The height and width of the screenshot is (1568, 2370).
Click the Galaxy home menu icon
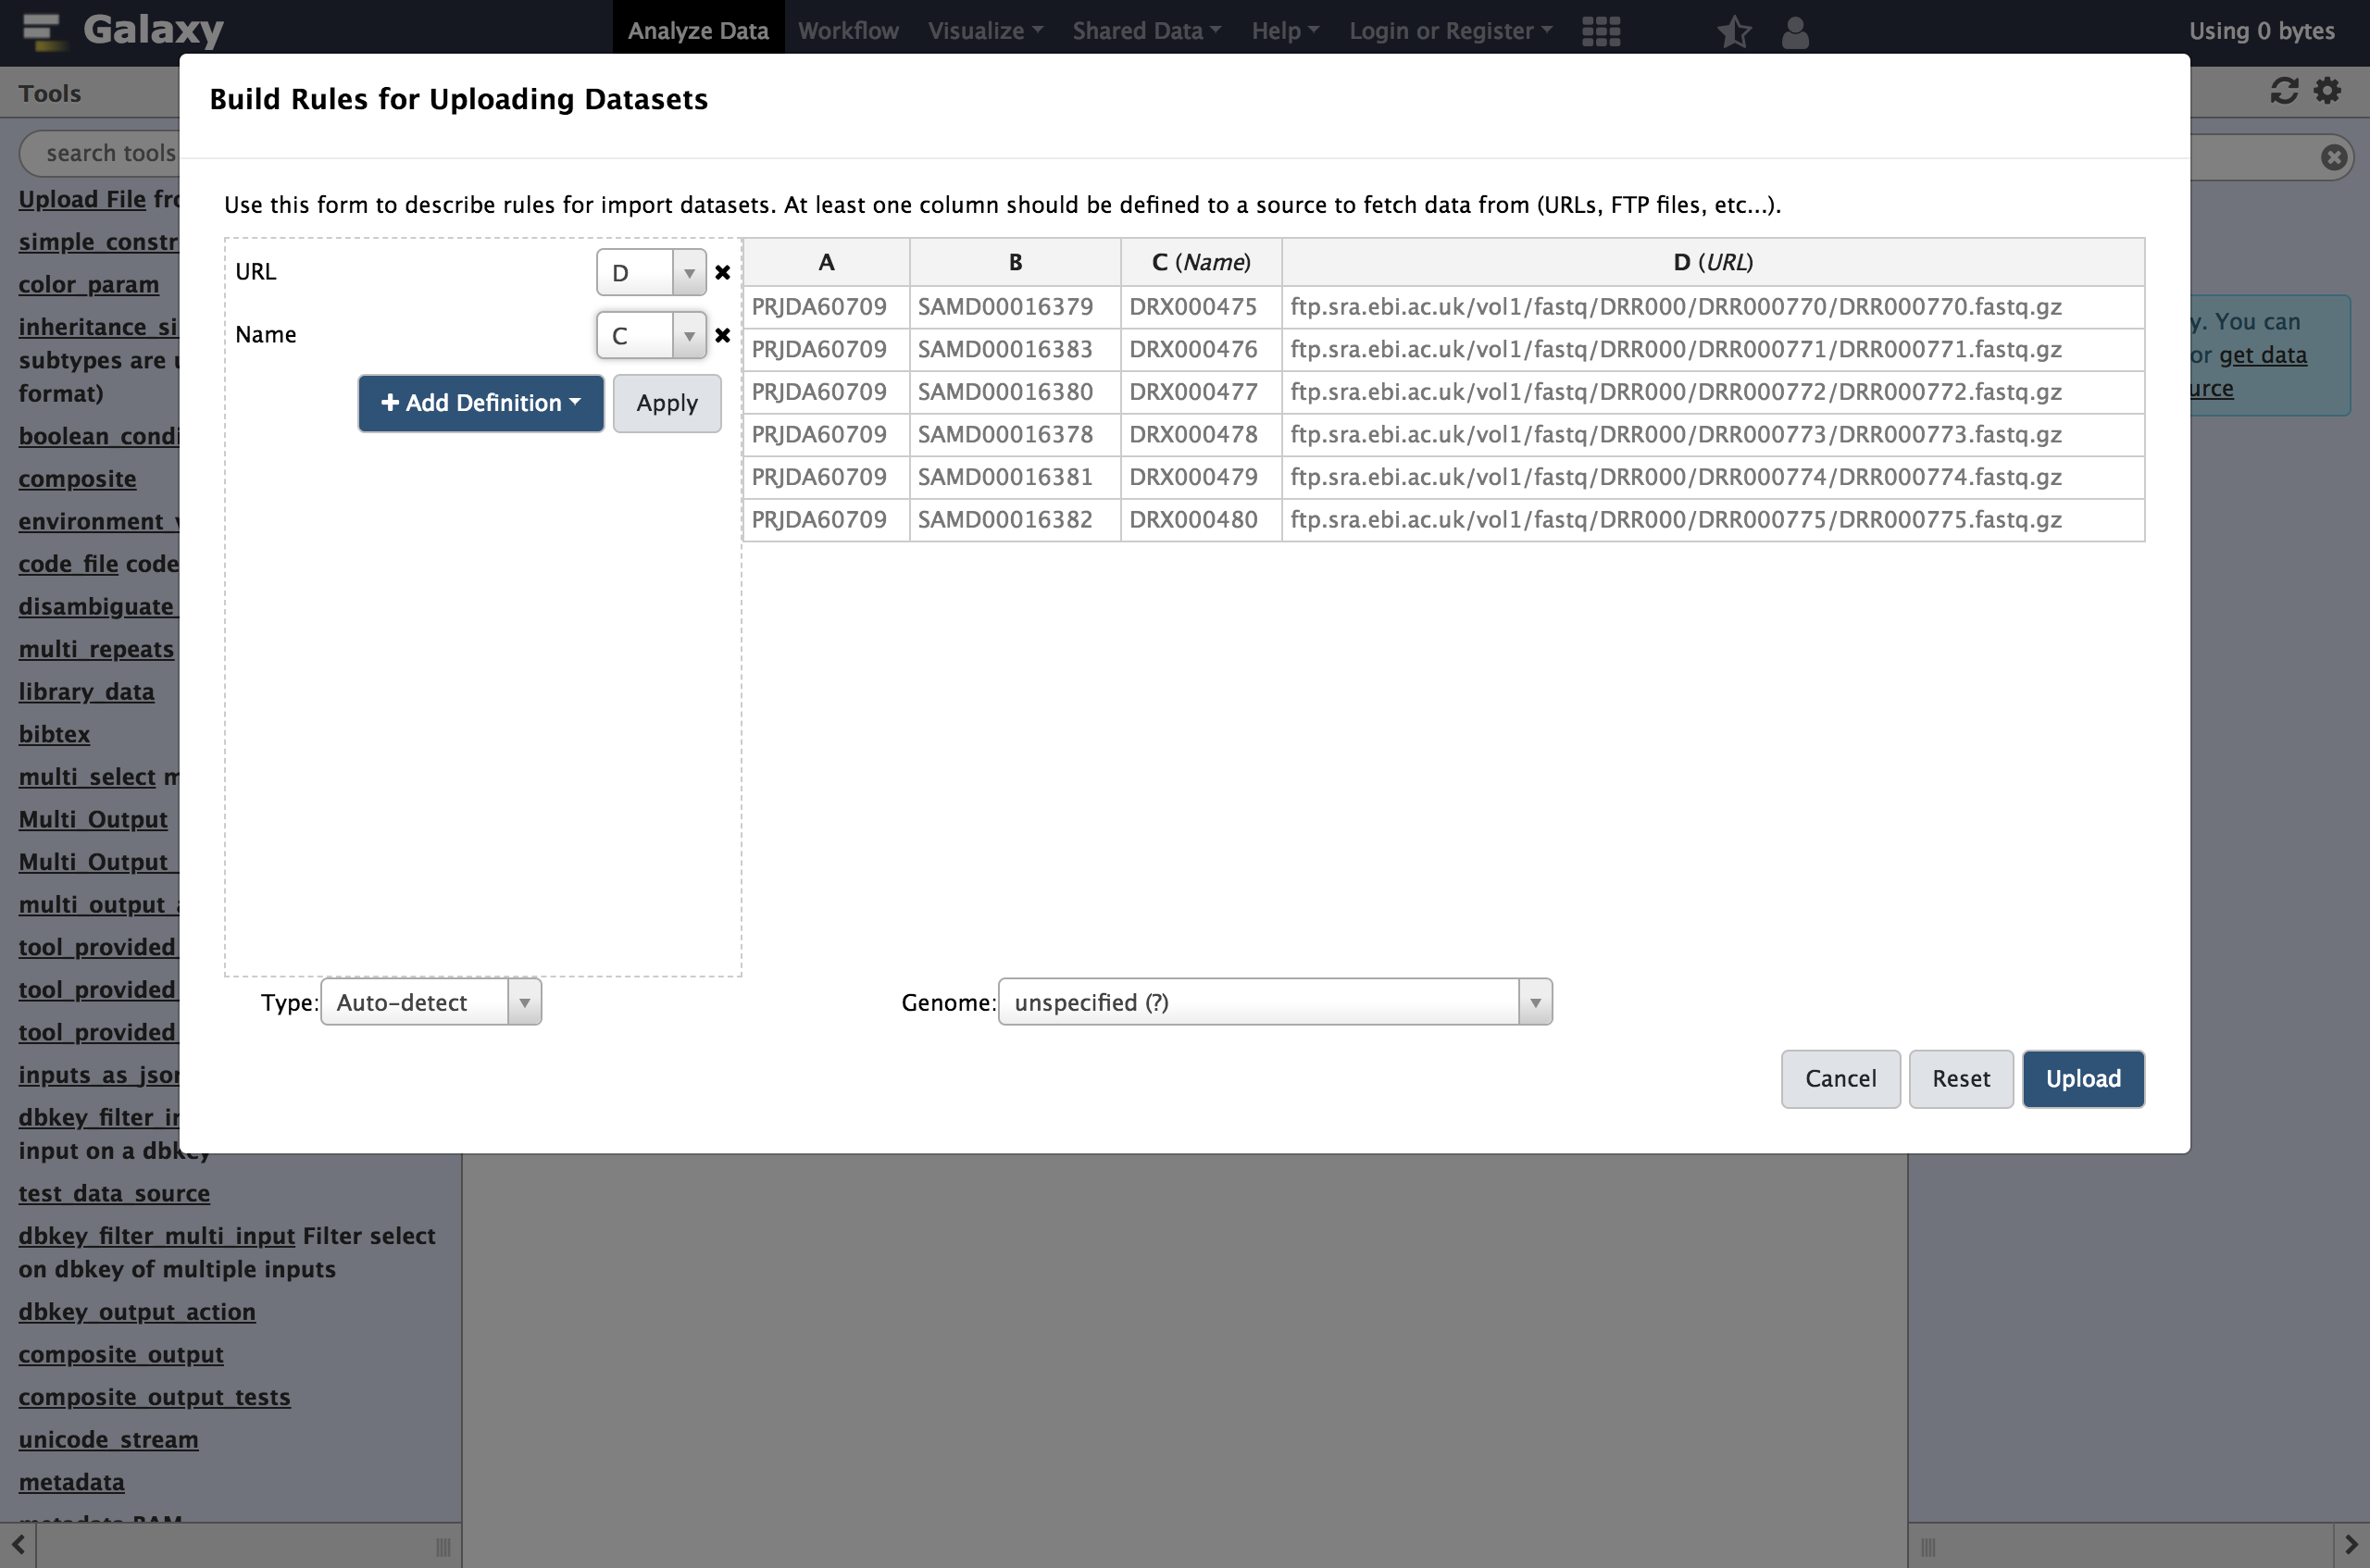(x=39, y=26)
